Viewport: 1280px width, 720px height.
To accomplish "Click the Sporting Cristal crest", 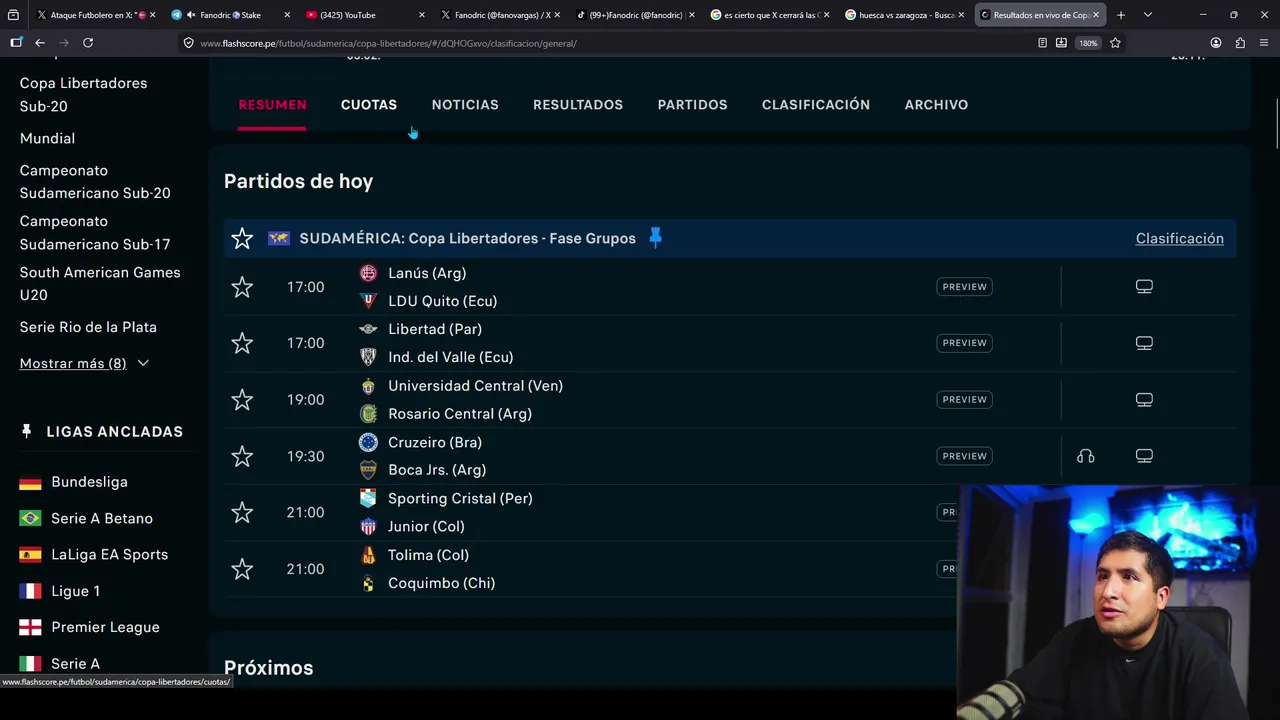I will tap(368, 498).
